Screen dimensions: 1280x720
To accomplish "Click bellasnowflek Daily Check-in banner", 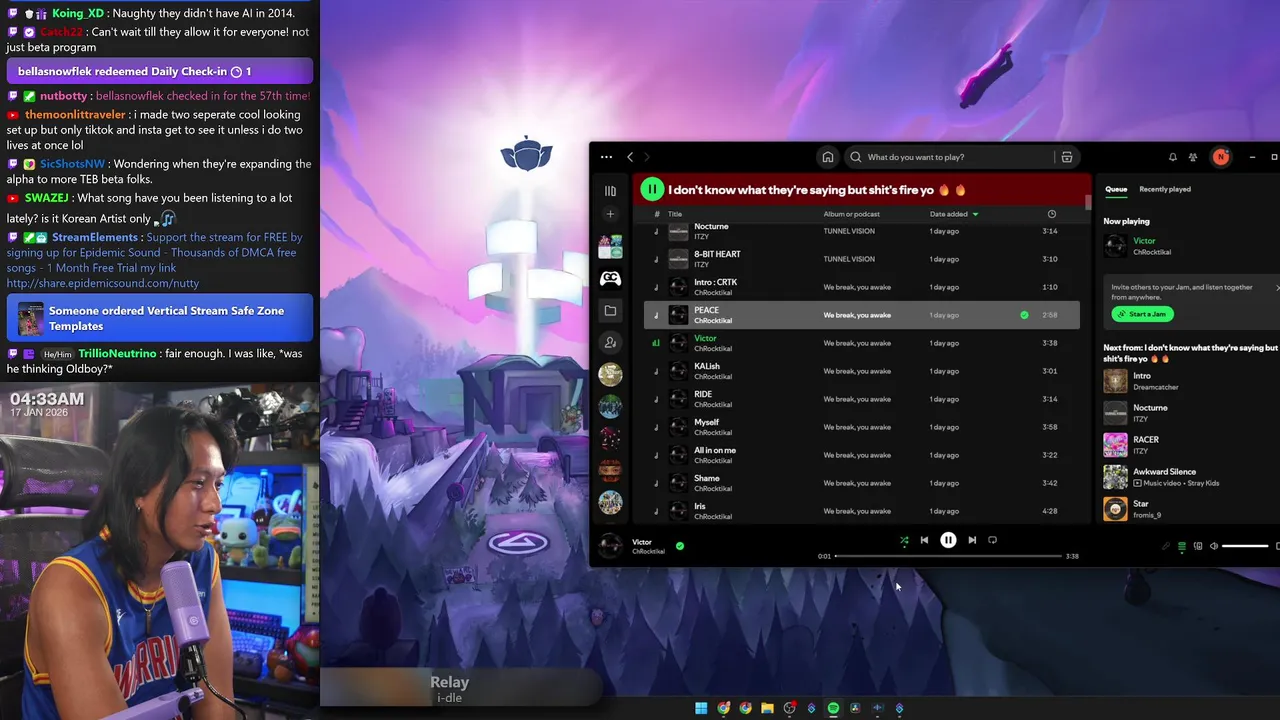I will 160,72.
